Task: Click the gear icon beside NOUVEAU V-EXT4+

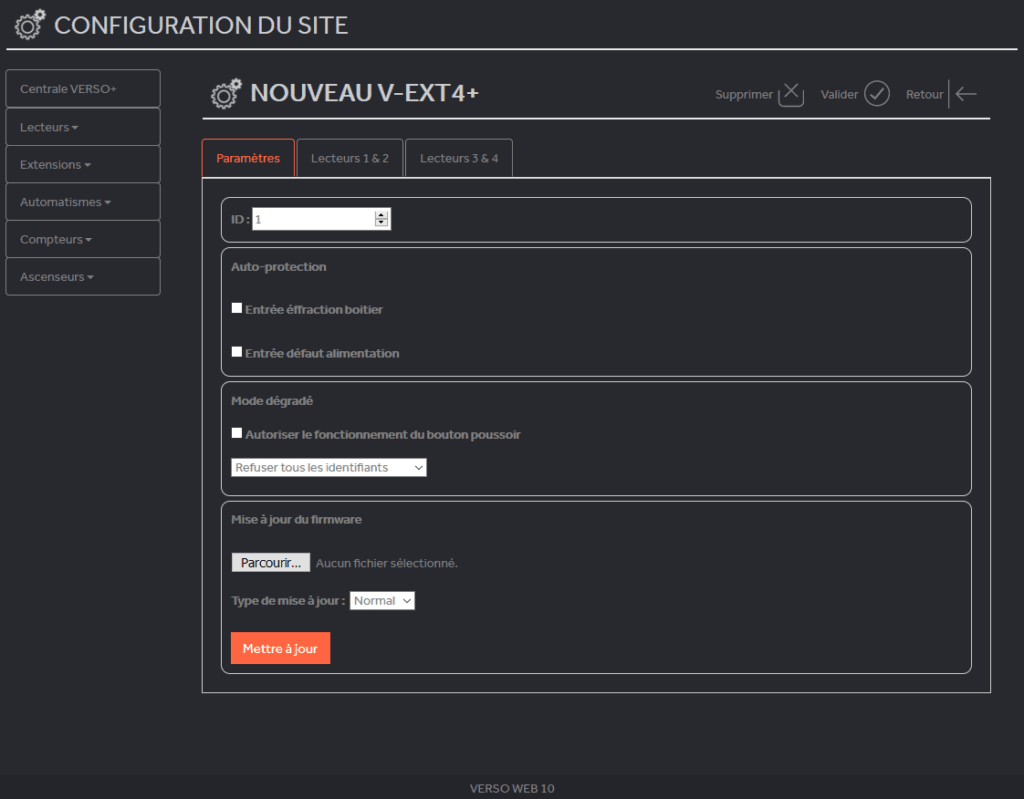Action: 226,93
